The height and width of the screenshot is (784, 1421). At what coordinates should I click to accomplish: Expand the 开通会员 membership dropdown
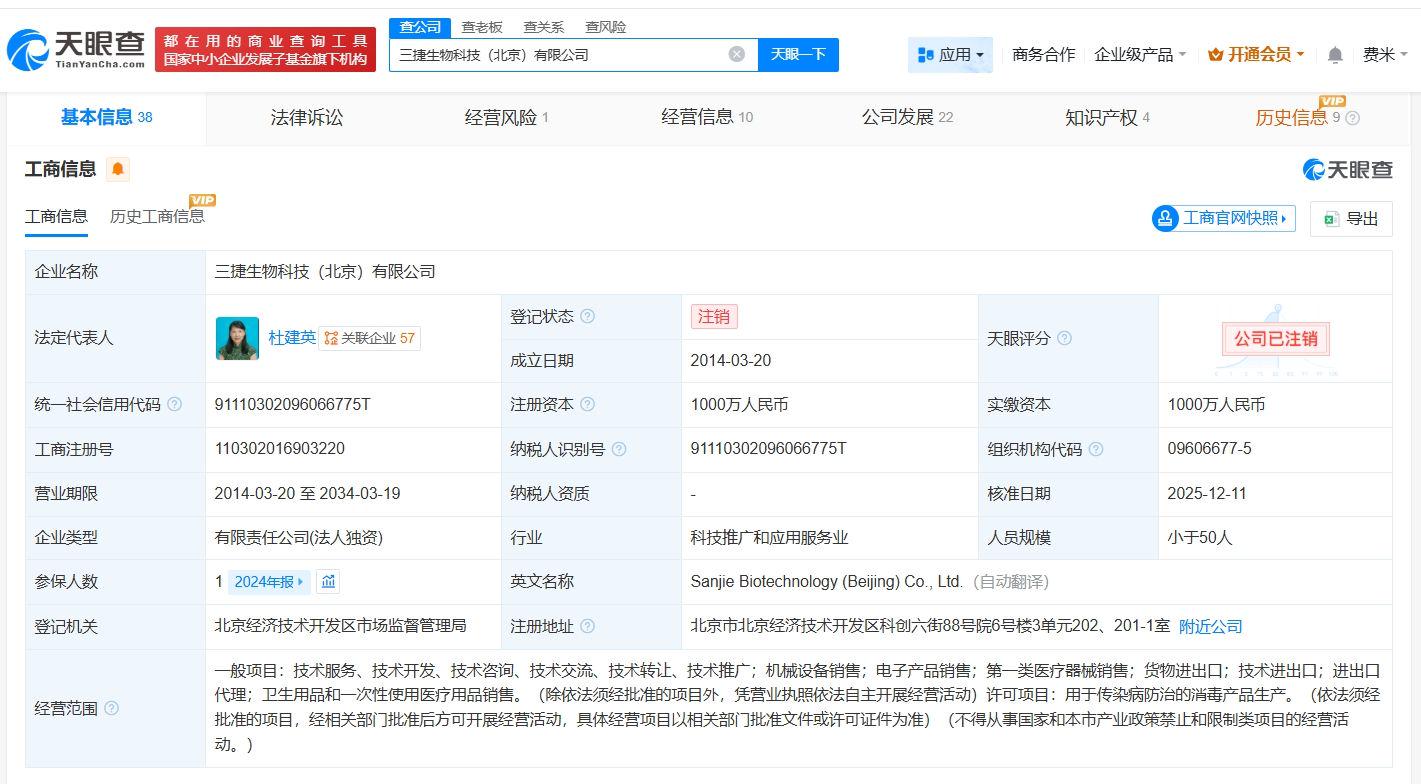[1256, 55]
